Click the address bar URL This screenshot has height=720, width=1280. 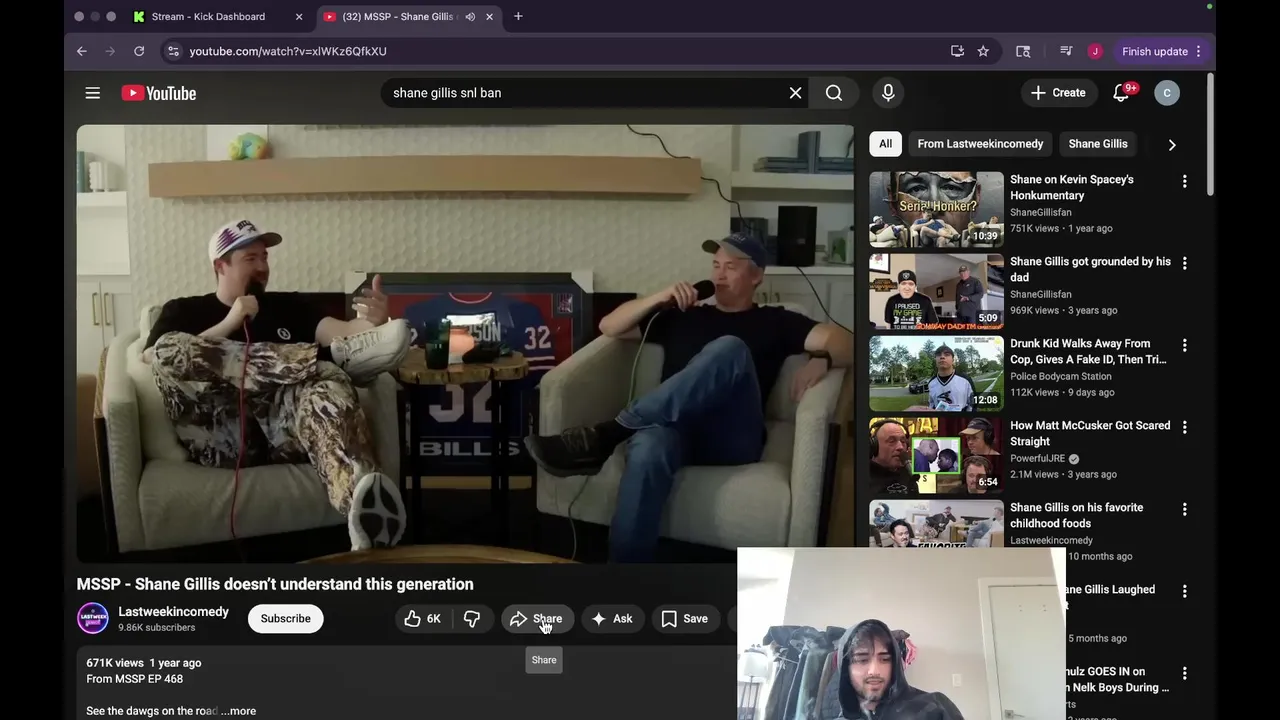[x=288, y=51]
